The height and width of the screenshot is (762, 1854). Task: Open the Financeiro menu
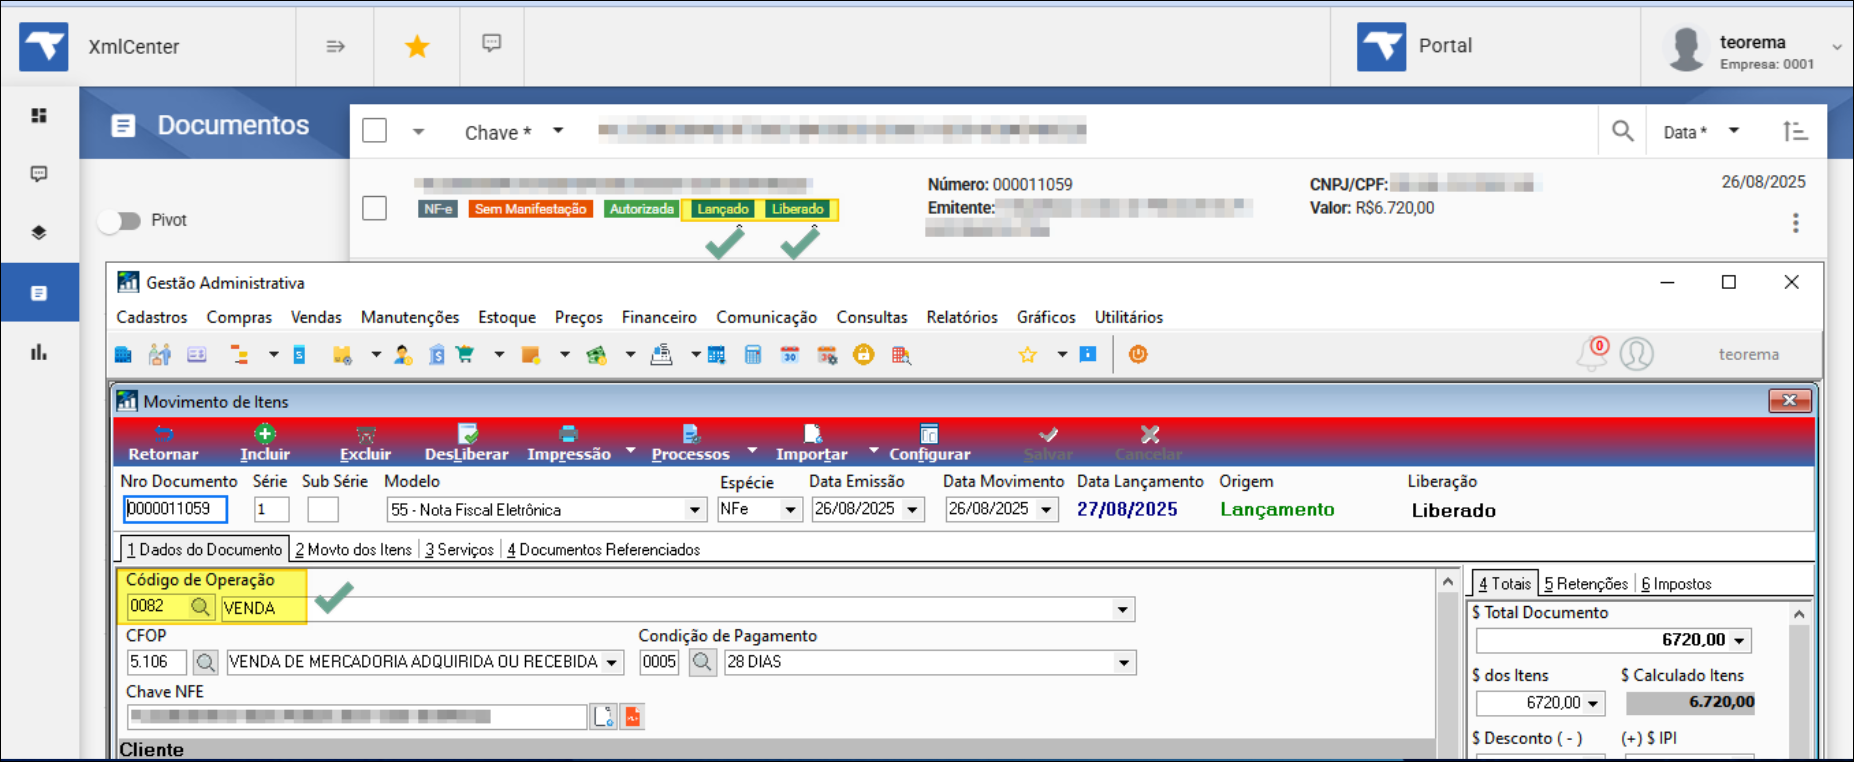[x=658, y=317]
